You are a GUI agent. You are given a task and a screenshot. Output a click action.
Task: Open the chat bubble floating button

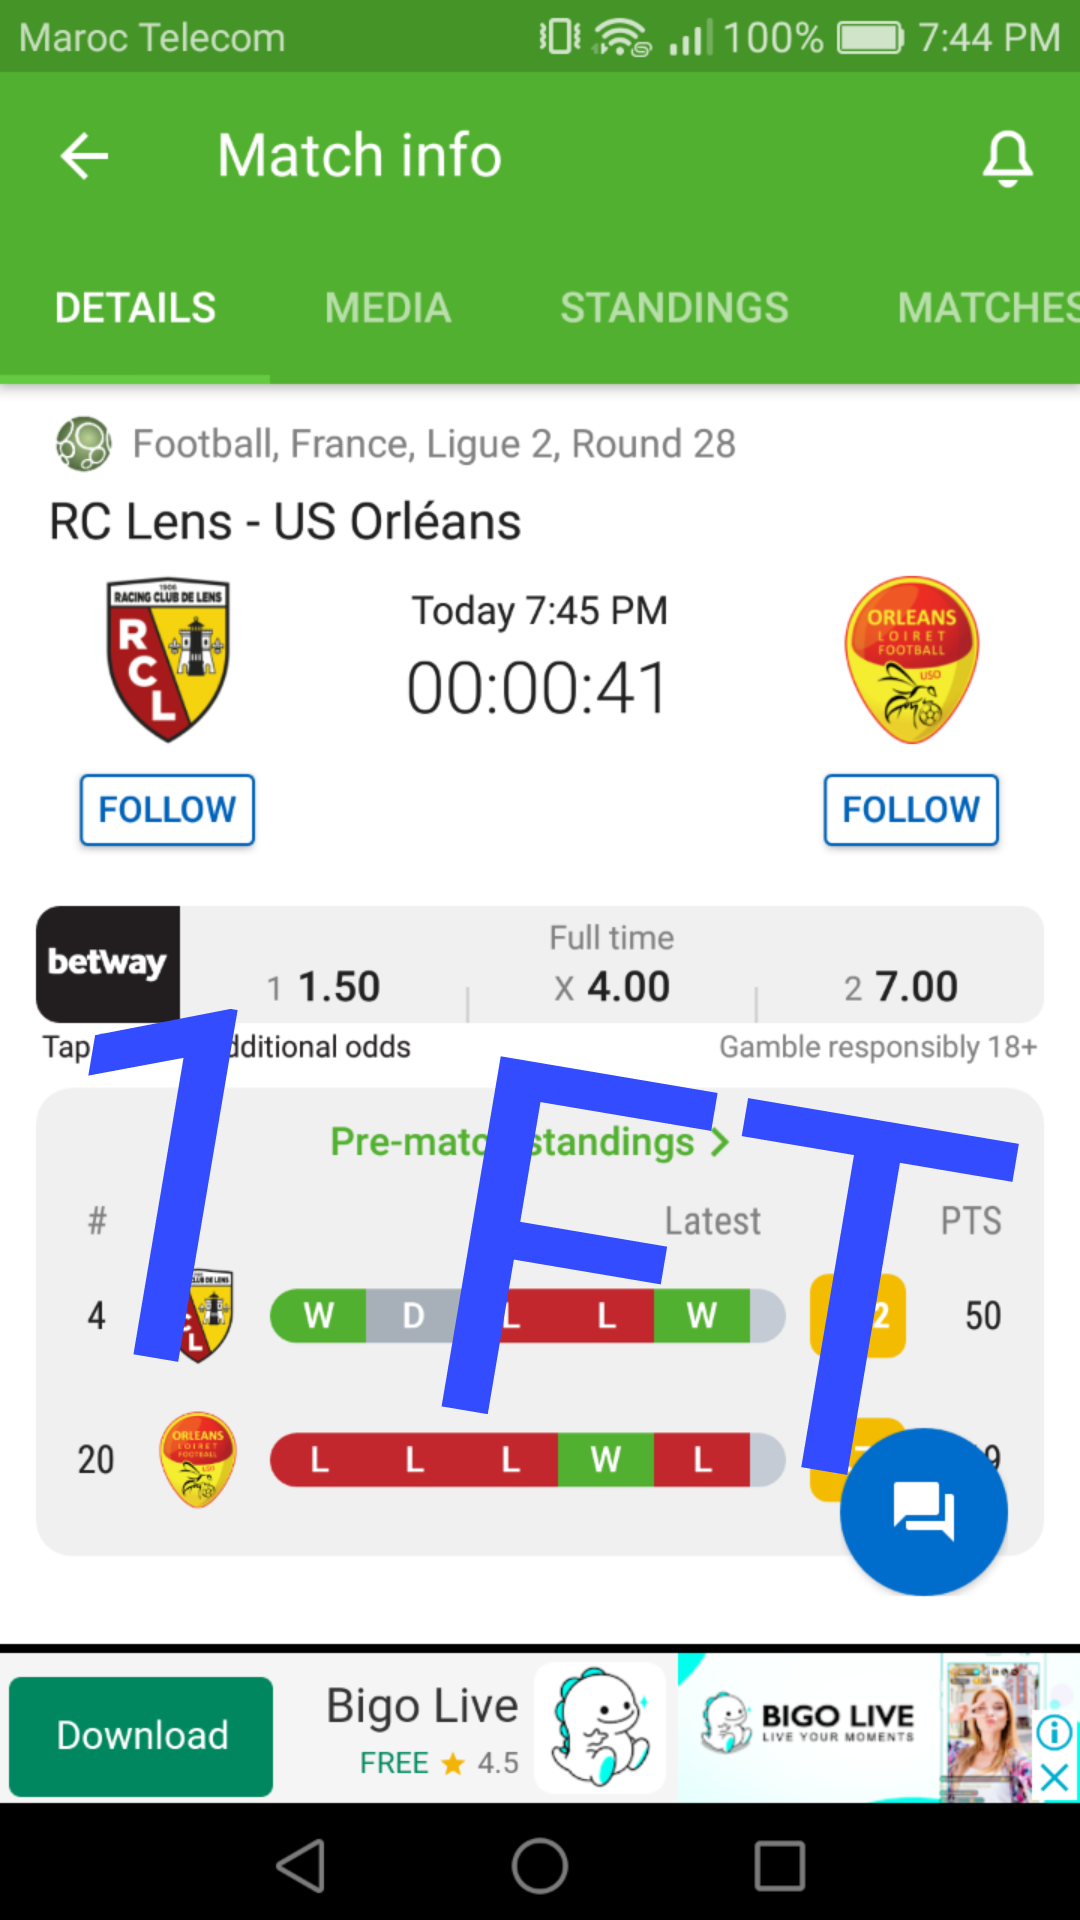point(923,1511)
